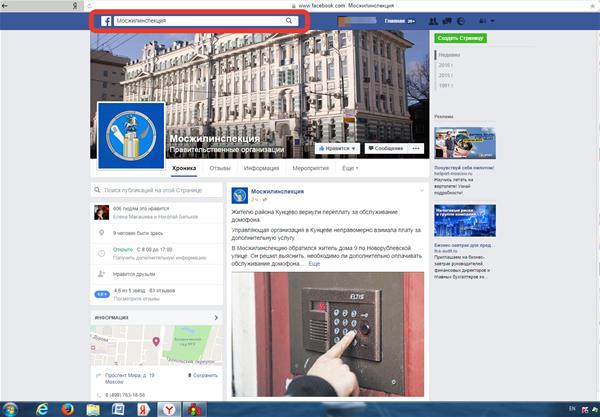Open the red Я Yandex taskbar icon
600x417 pixels.
pyautogui.click(x=143, y=409)
